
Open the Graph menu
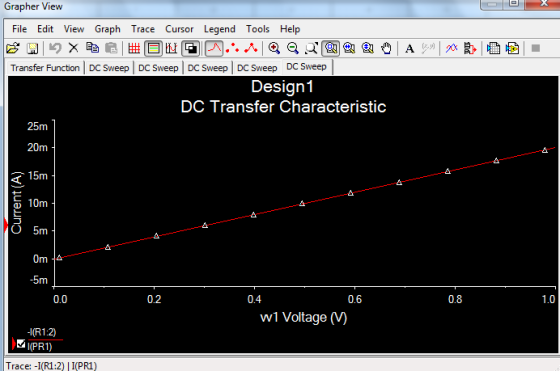tap(107, 29)
